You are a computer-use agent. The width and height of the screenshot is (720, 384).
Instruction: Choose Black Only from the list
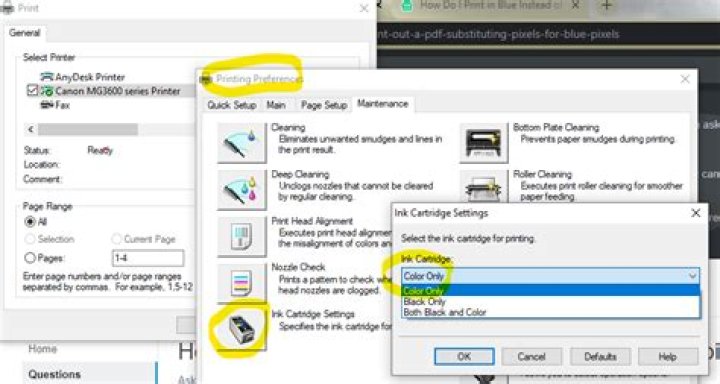tap(551, 302)
